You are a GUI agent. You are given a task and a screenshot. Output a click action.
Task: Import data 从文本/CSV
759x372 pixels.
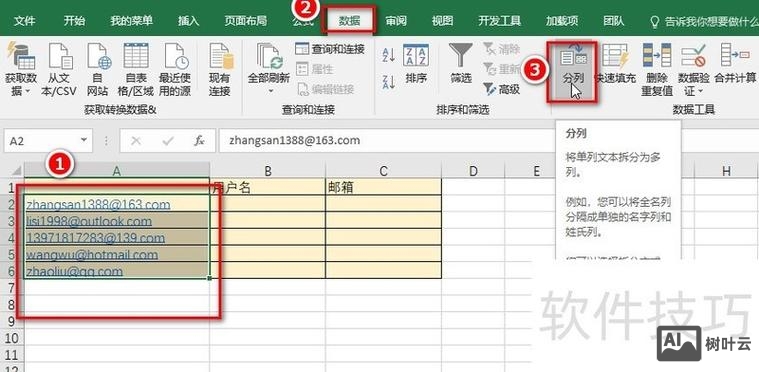(60, 70)
